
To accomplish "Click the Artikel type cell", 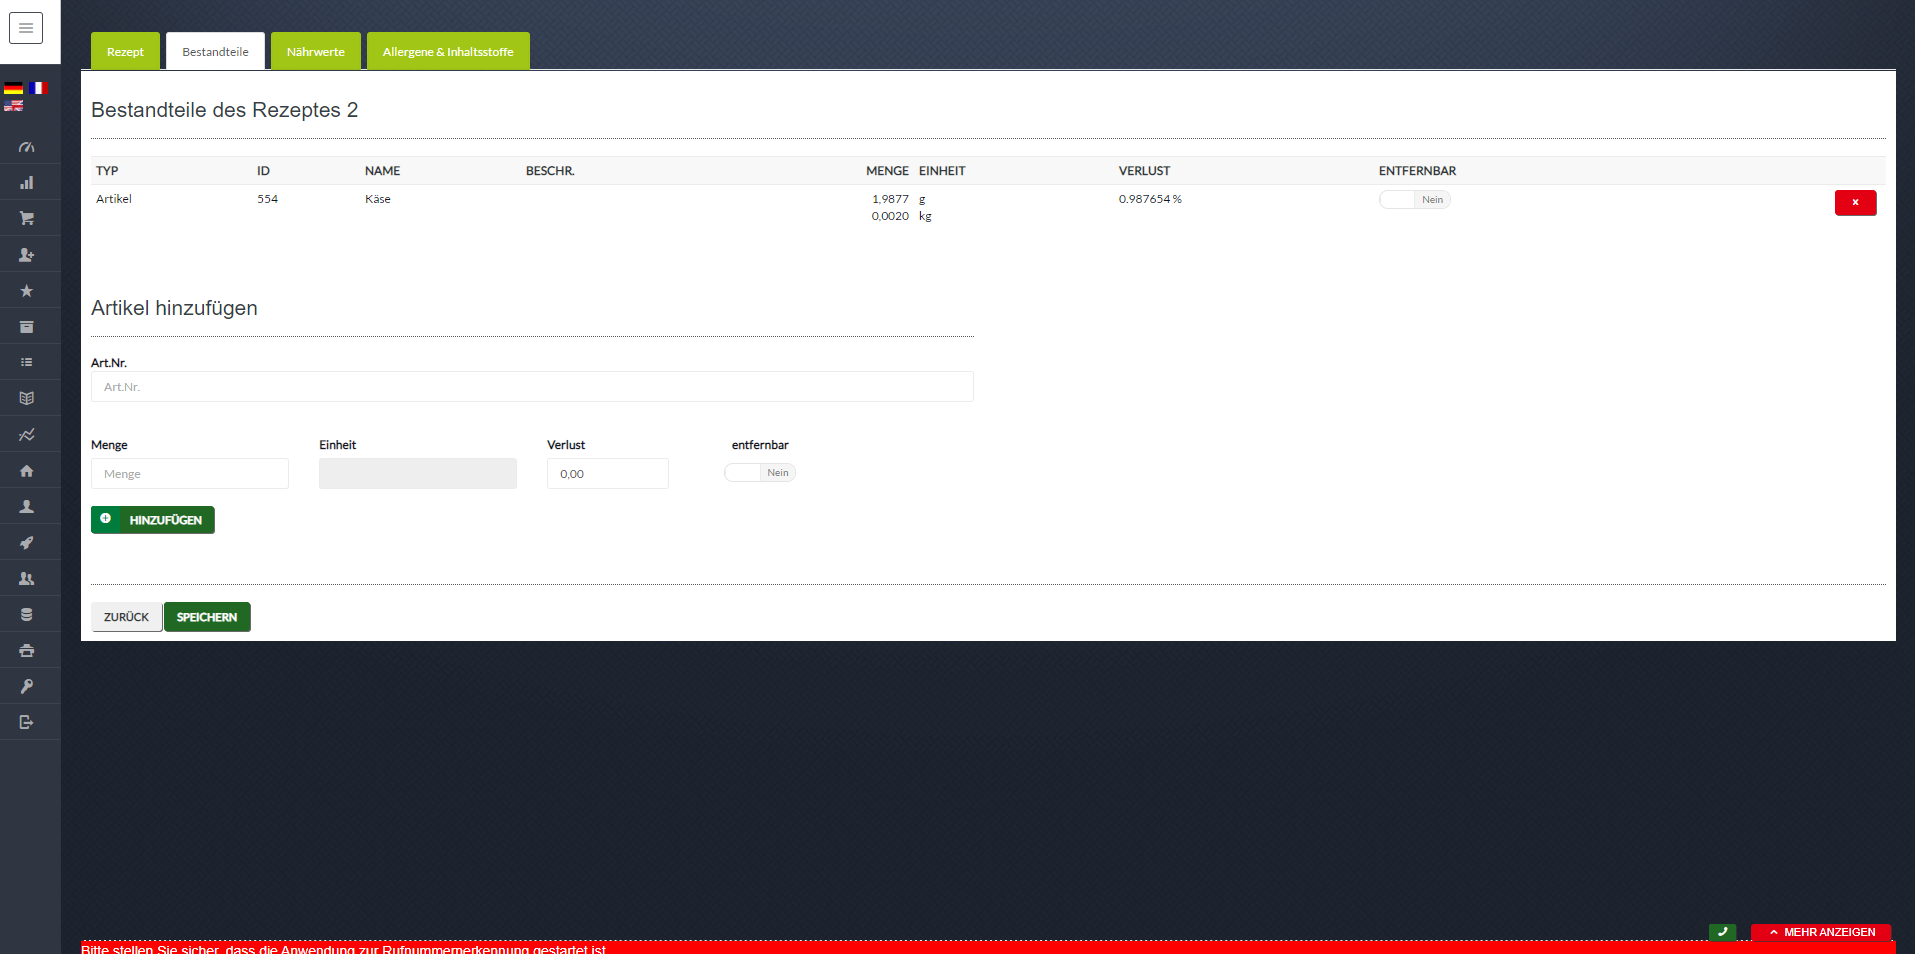I will click(x=114, y=199).
